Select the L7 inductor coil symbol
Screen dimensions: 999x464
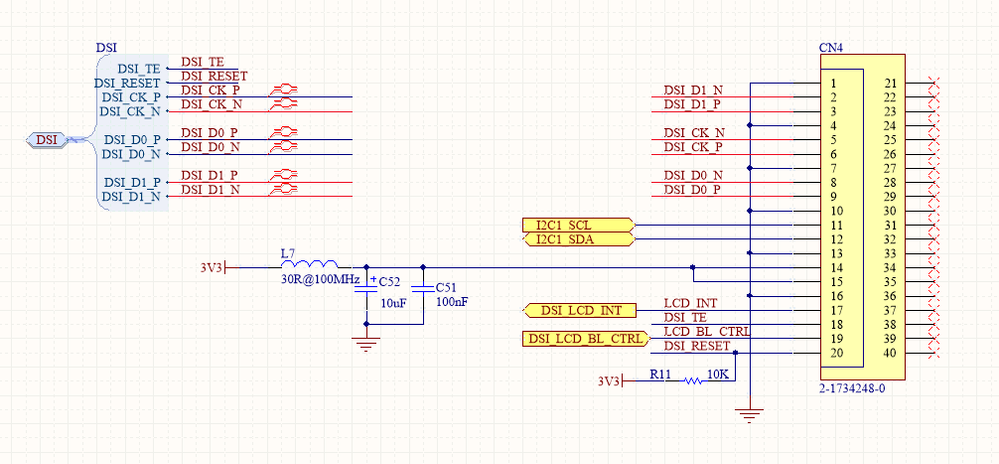click(x=310, y=263)
